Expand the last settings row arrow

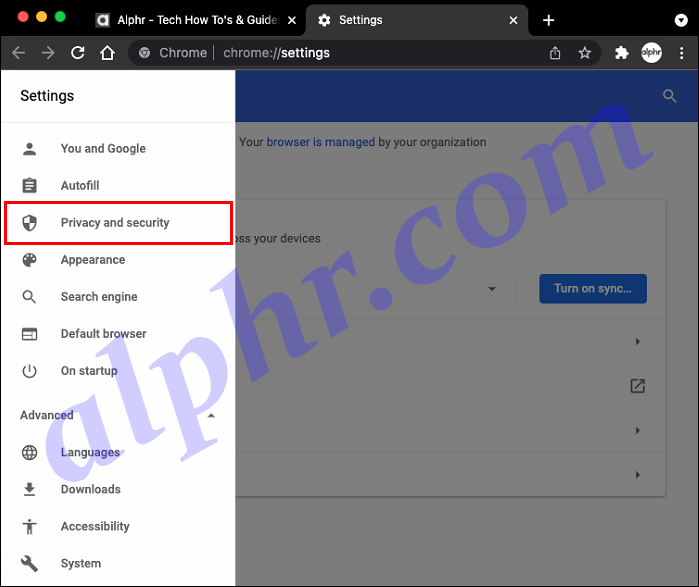click(637, 475)
